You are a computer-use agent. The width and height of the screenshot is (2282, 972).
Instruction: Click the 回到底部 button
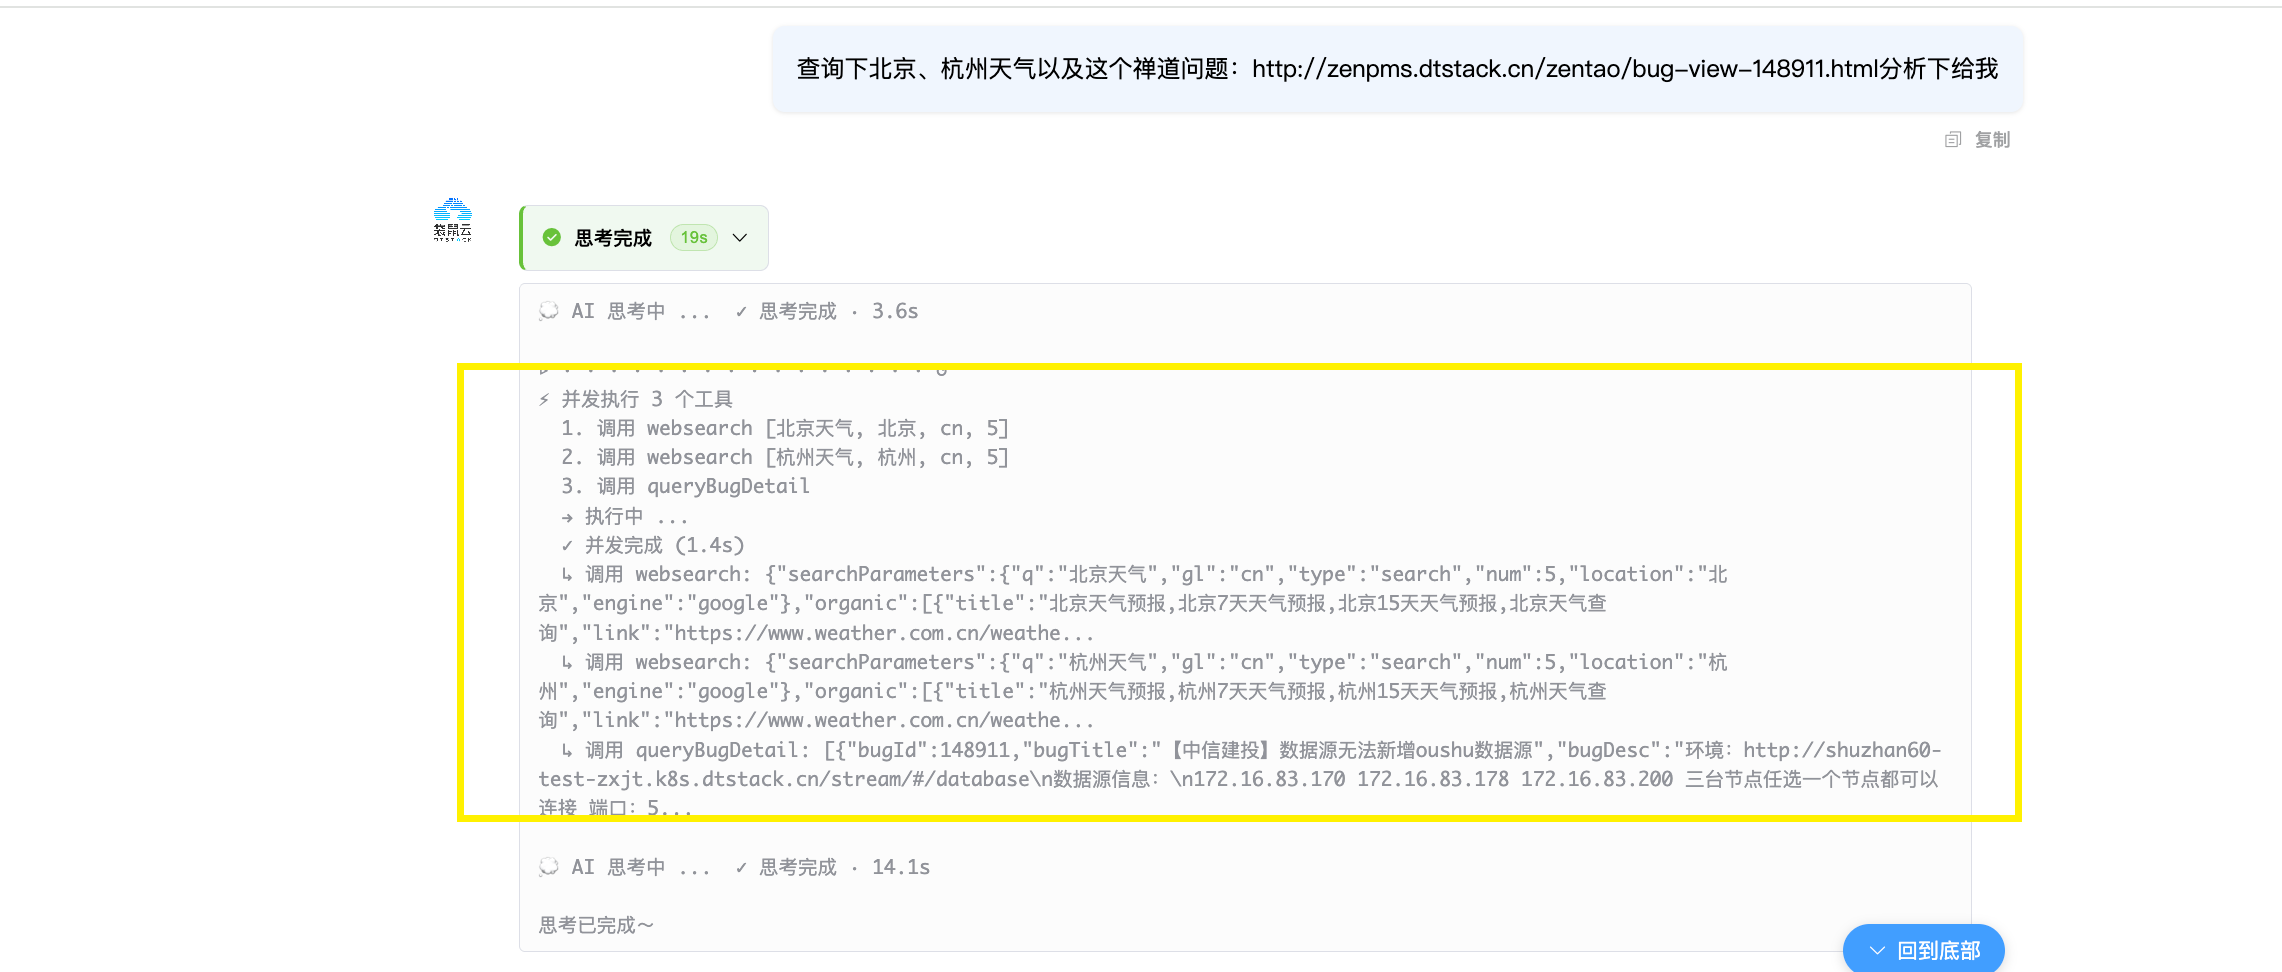click(1923, 950)
